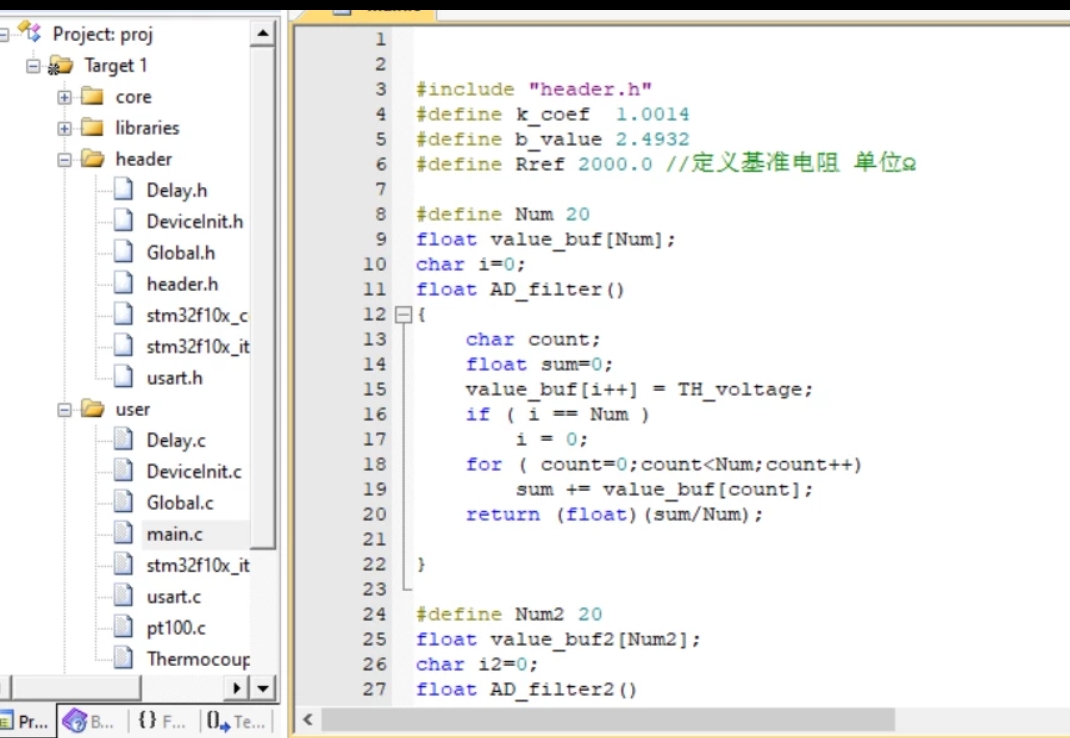Collapse AD_filter function code fold at line 12
The image size is (1070, 738).
coord(404,315)
